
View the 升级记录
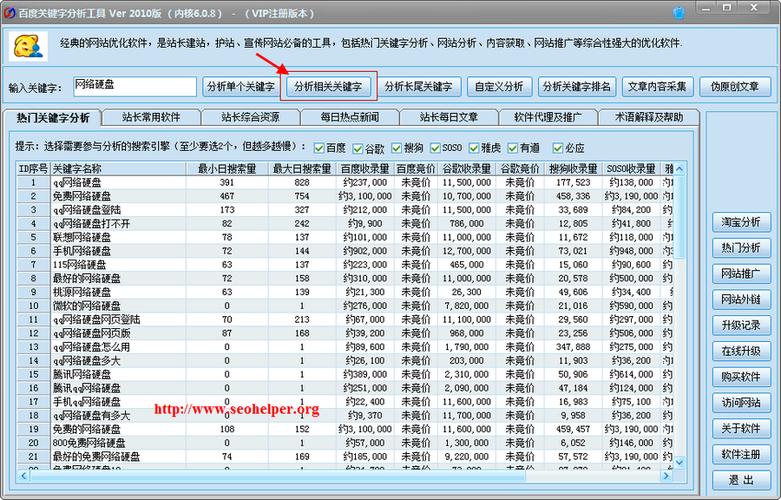[741, 326]
